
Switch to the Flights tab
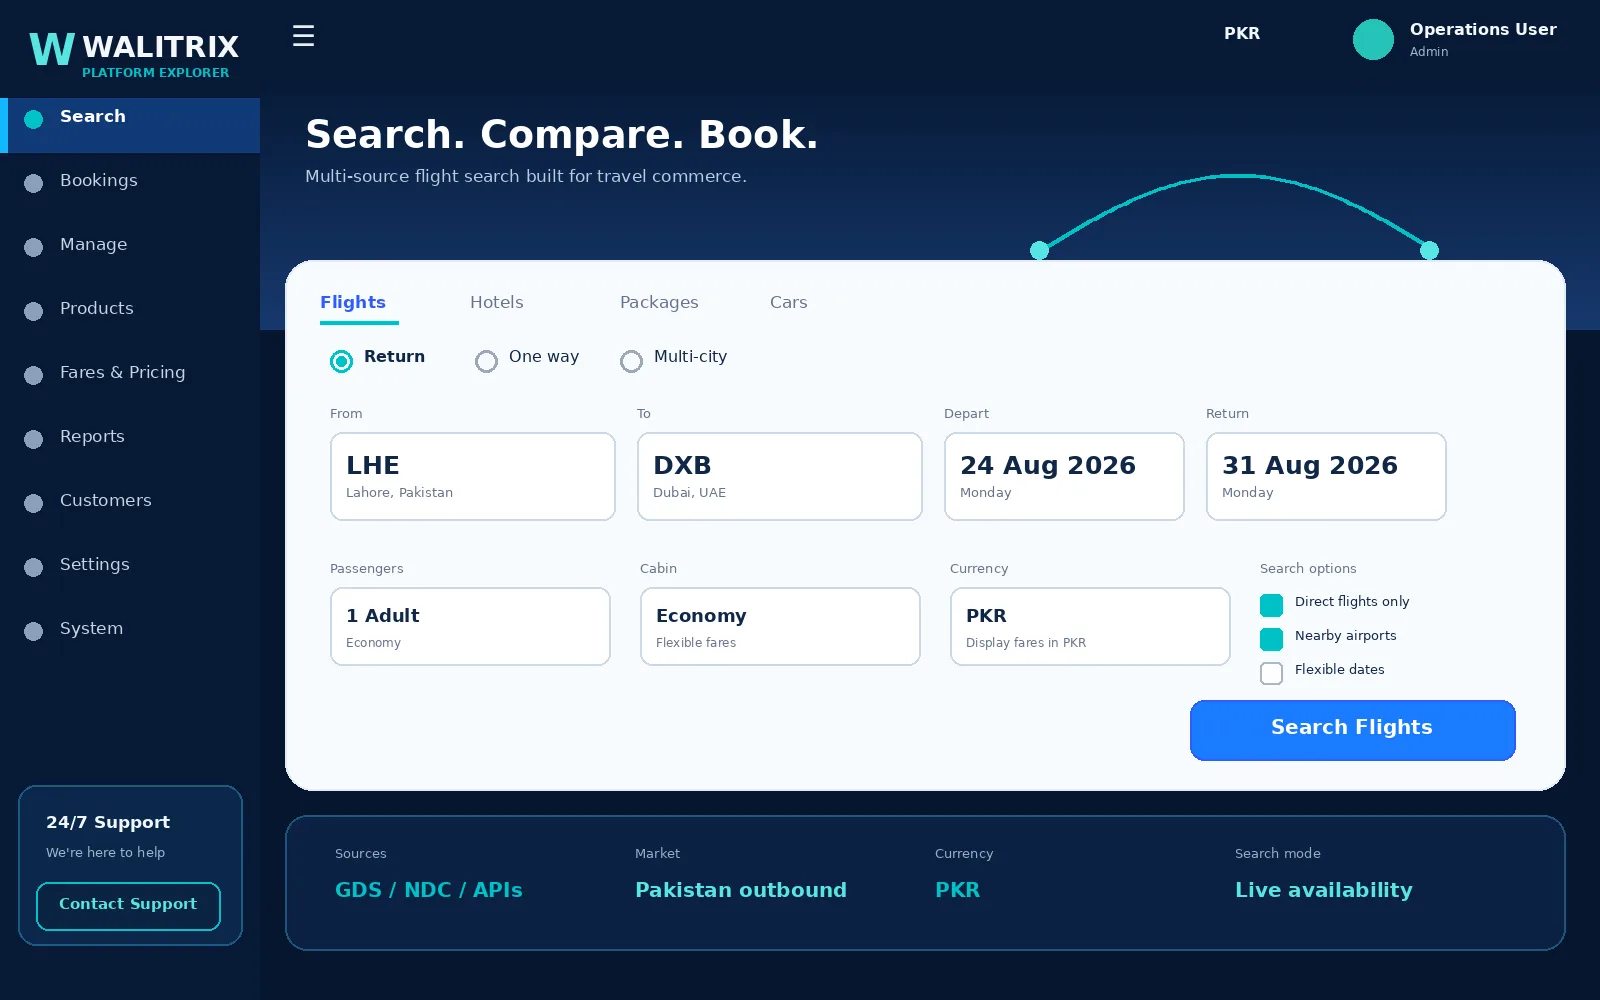(x=353, y=302)
